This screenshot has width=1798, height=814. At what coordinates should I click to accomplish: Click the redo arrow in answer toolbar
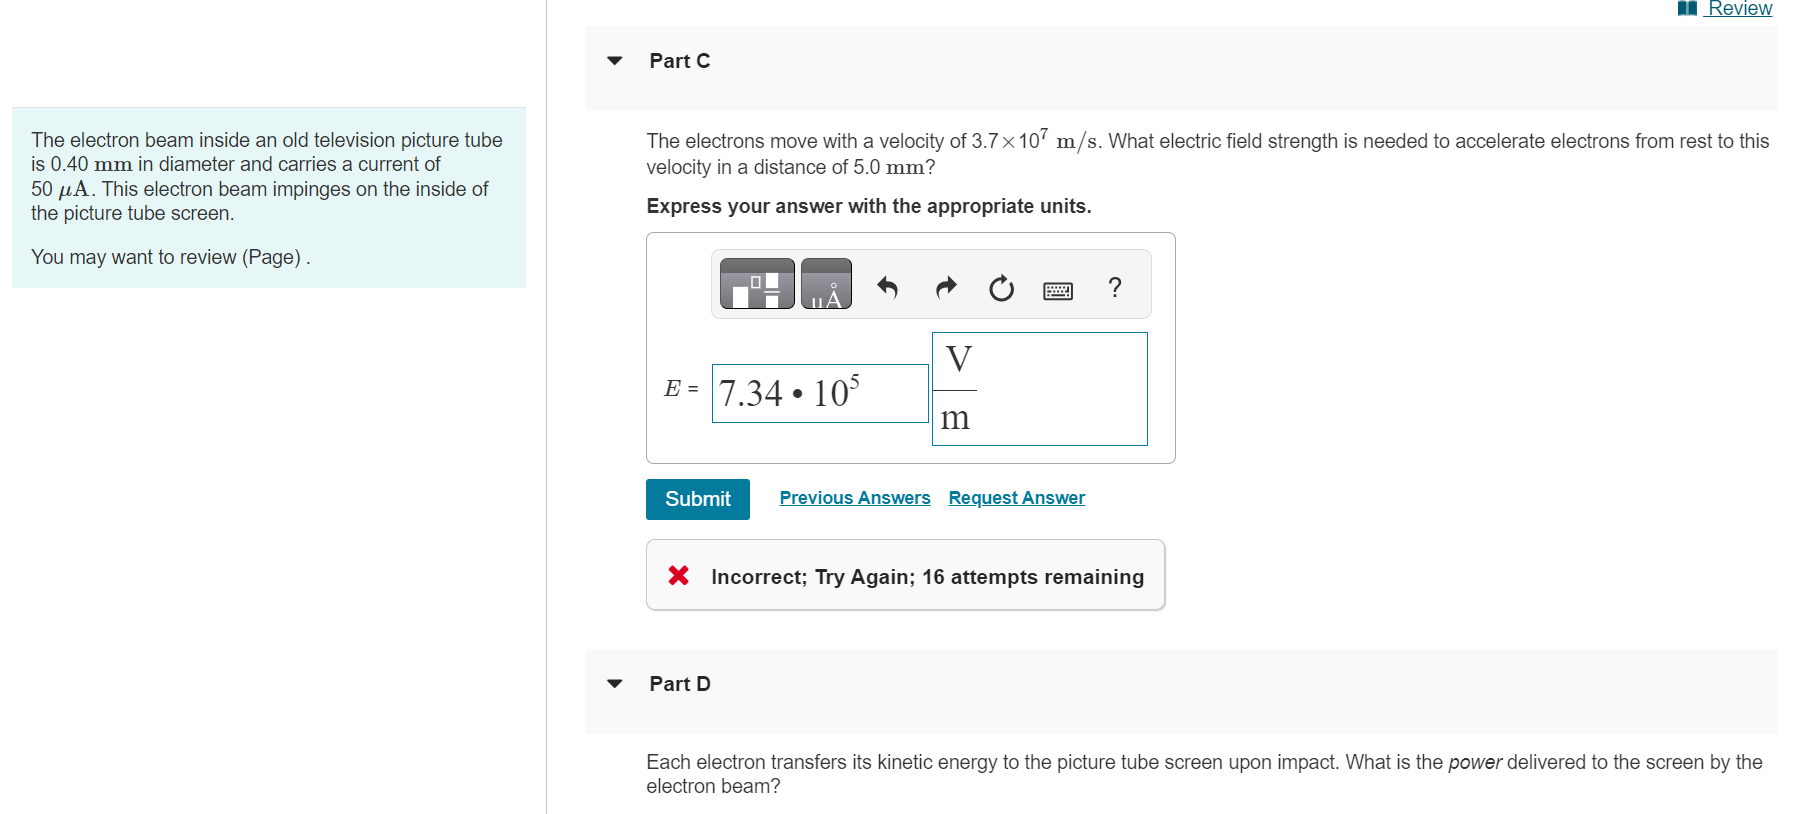pos(944,287)
